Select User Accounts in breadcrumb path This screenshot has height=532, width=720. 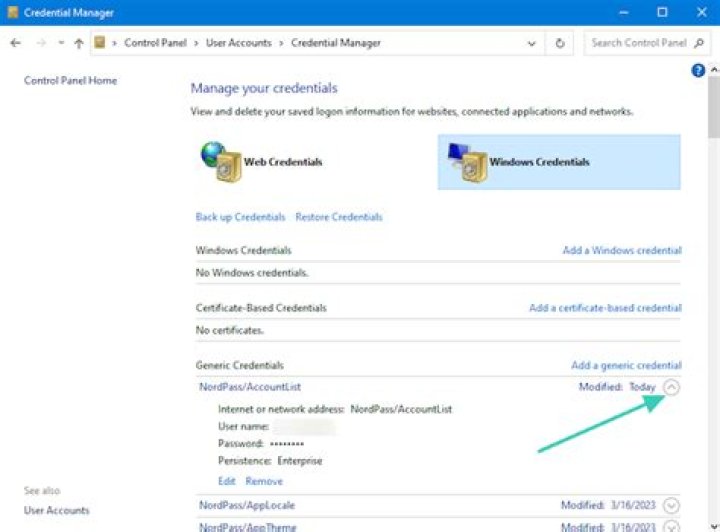[x=236, y=43]
